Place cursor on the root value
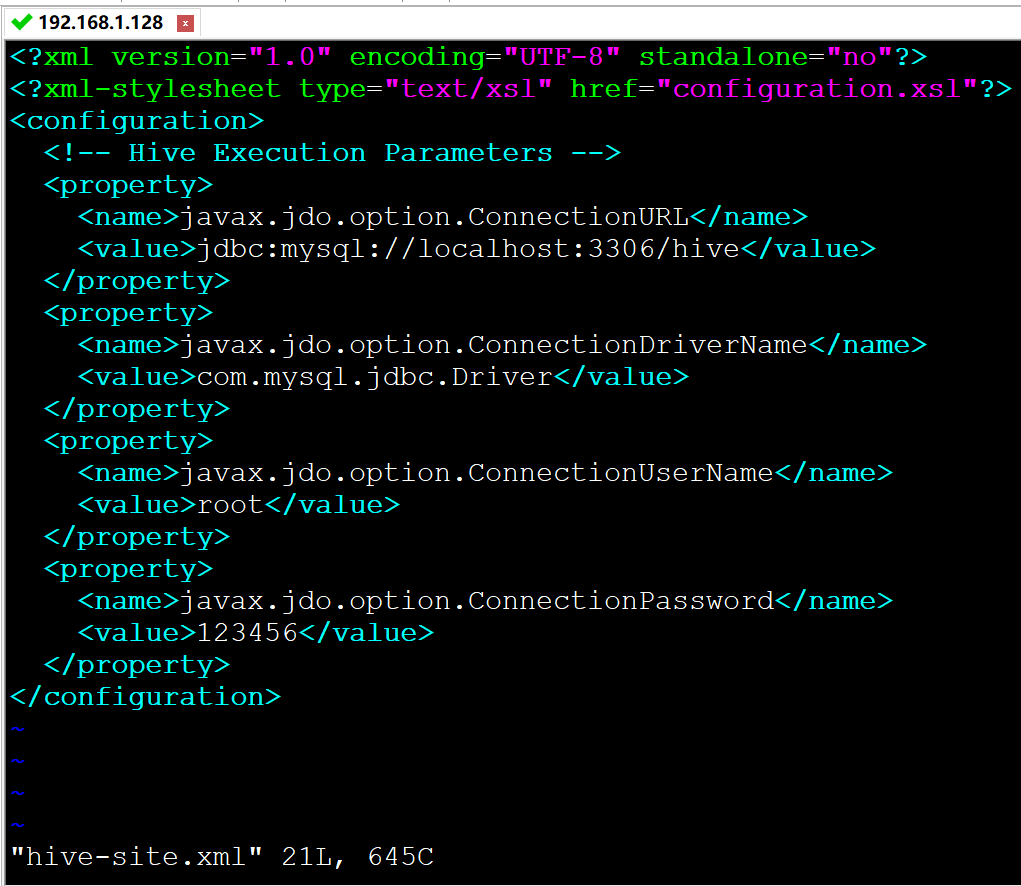This screenshot has height=886, width=1021. pyautogui.click(x=230, y=505)
